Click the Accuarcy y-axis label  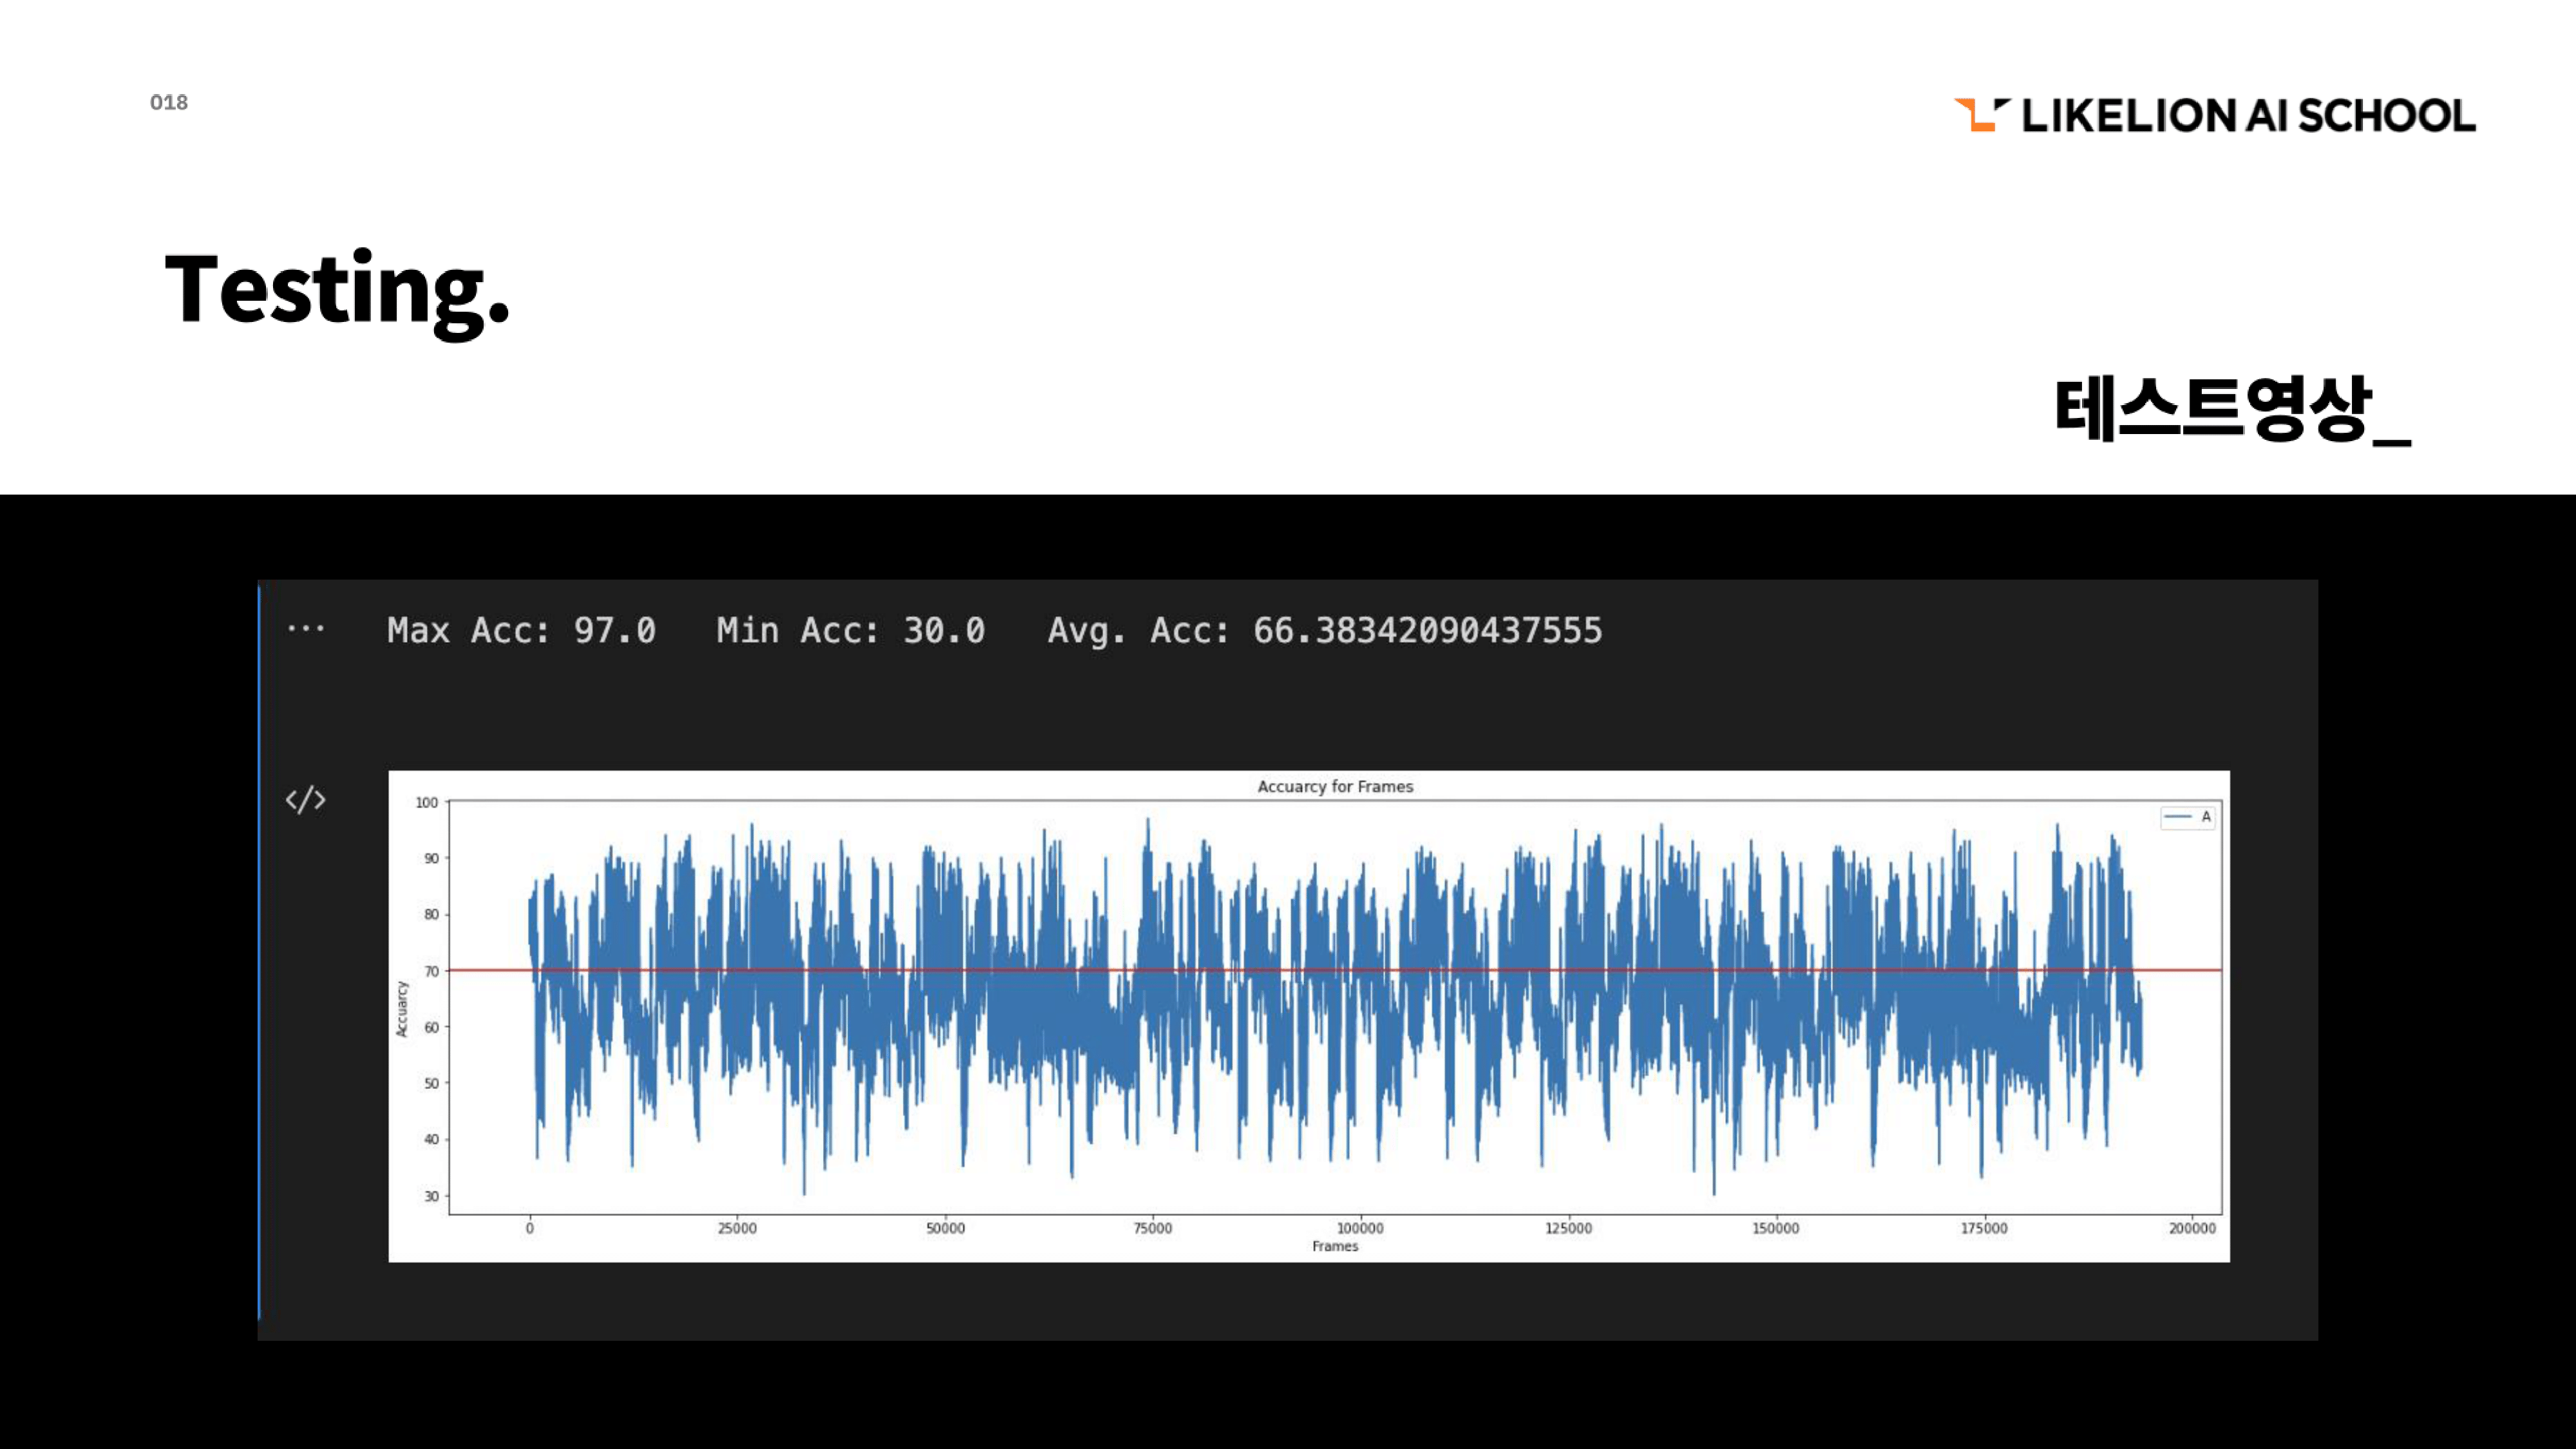point(402,1008)
